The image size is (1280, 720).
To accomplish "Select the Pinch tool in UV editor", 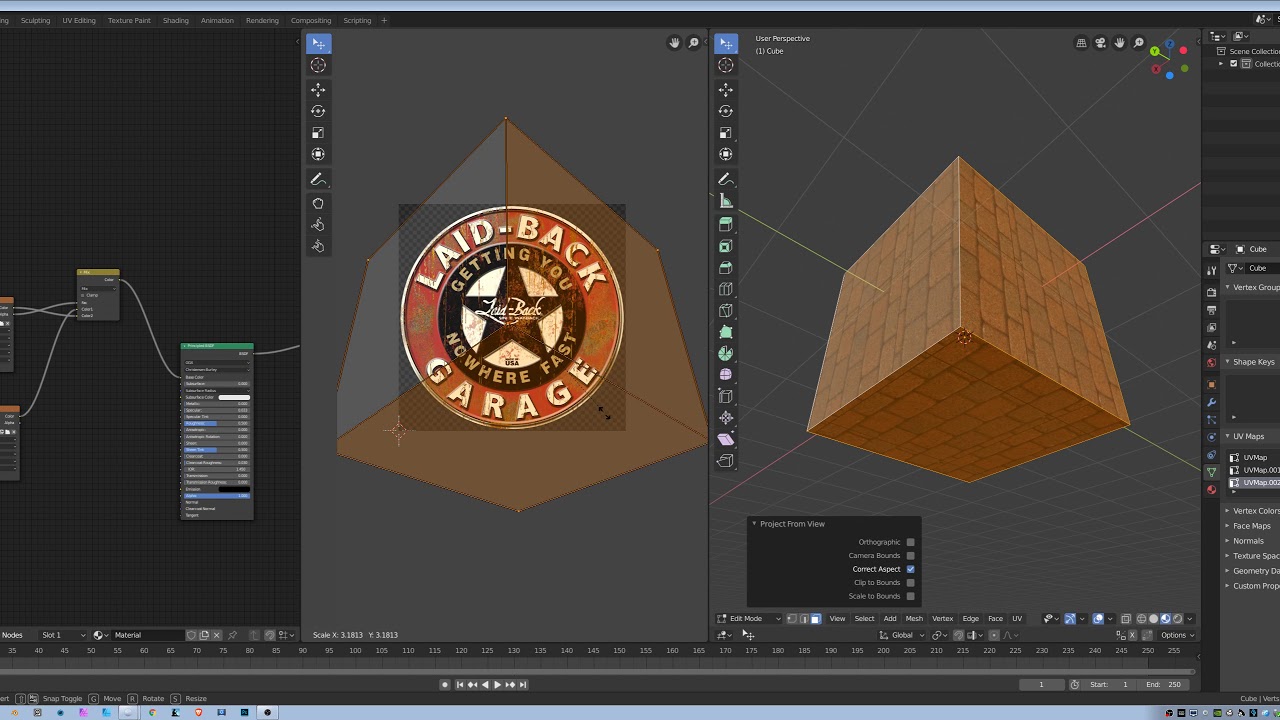I will tap(318, 246).
